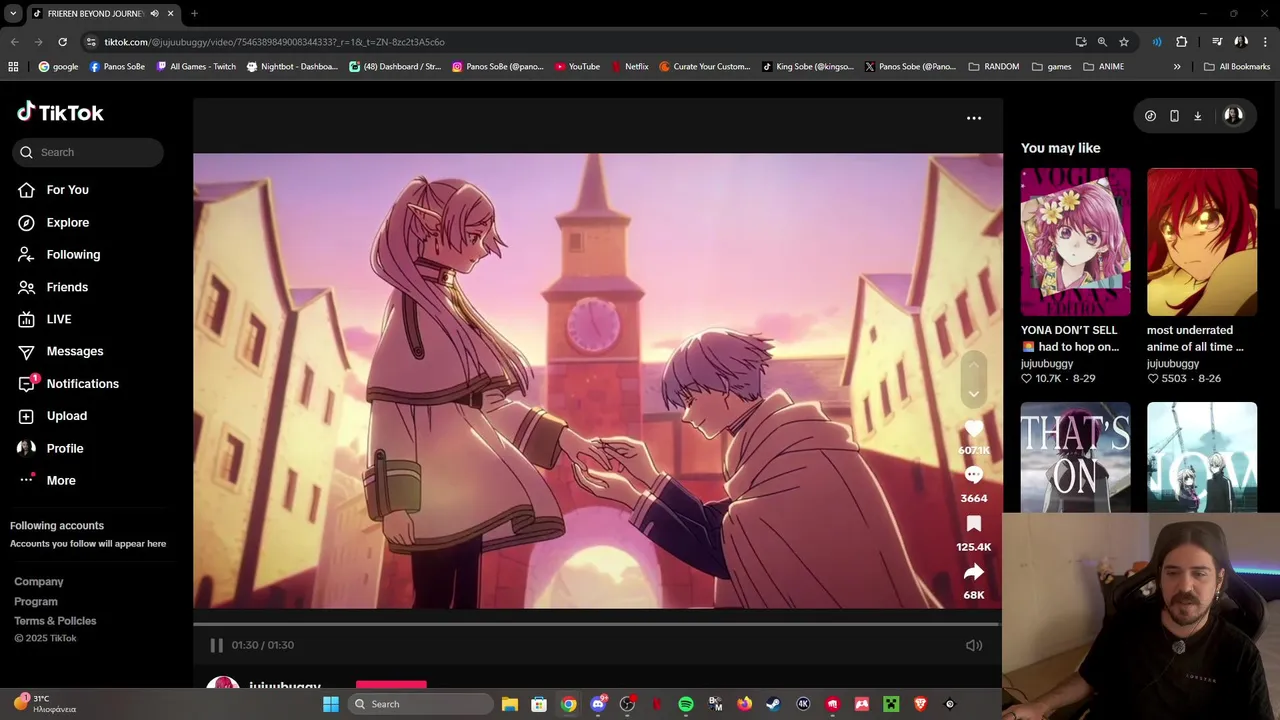1280x720 pixels.
Task: Open the Netflix bookmark
Action: point(629,67)
